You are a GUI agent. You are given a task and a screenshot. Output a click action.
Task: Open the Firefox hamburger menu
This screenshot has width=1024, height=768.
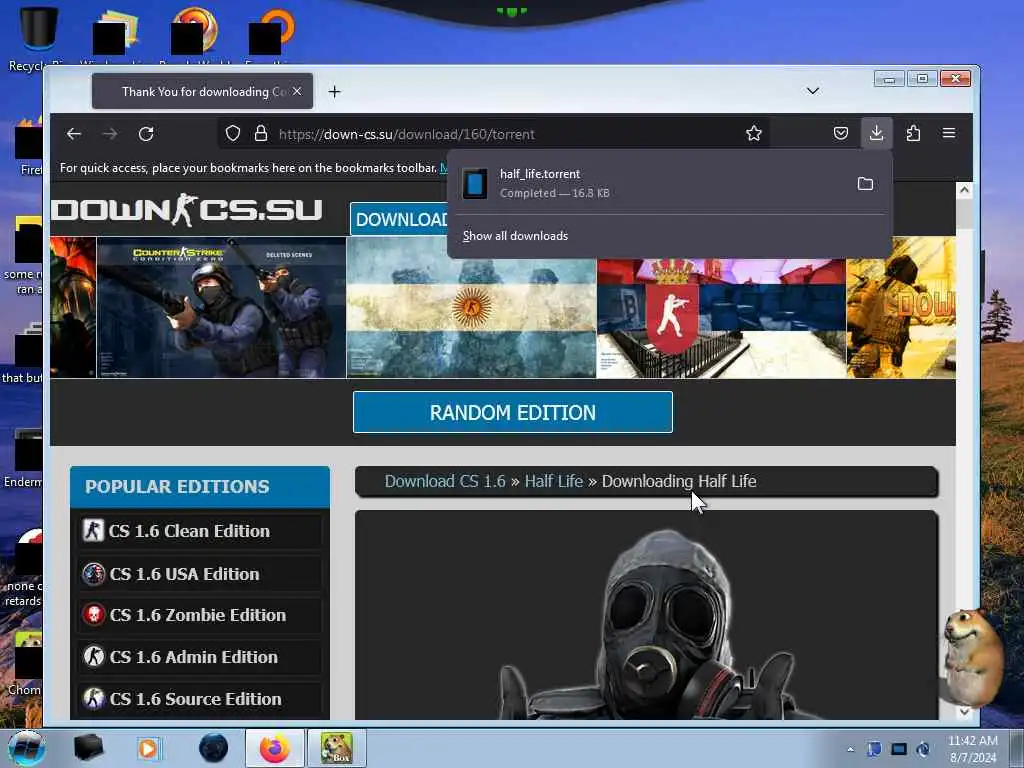pos(949,133)
